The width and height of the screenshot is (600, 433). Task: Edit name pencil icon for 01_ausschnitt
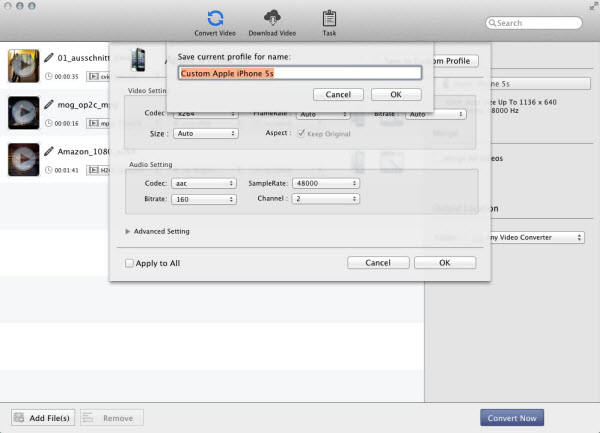[49, 58]
